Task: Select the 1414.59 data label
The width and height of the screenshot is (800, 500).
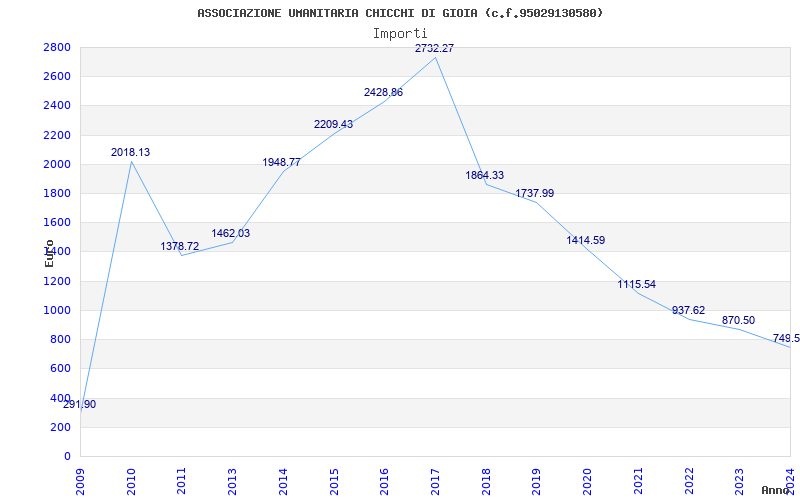Action: coord(586,240)
